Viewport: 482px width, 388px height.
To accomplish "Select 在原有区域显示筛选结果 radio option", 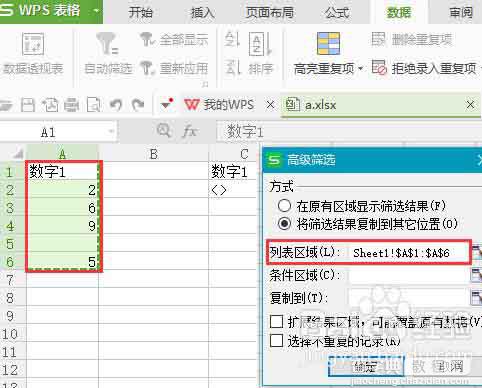I will (284, 206).
